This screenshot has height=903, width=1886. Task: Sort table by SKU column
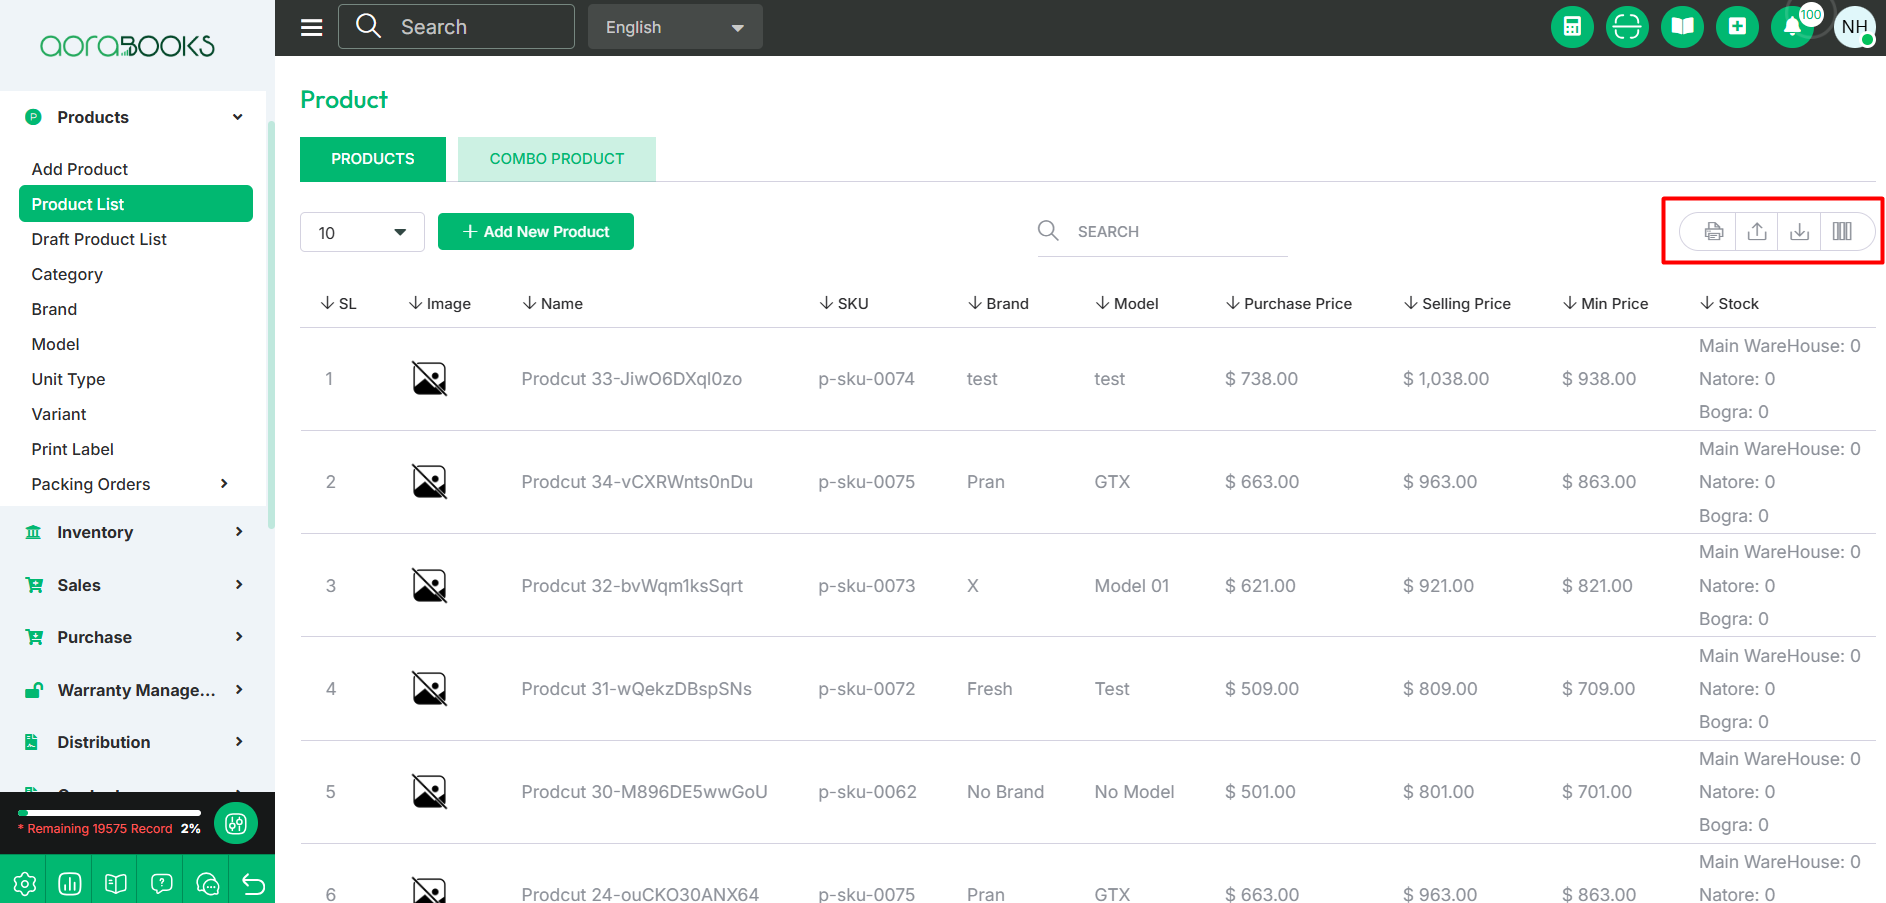click(844, 304)
